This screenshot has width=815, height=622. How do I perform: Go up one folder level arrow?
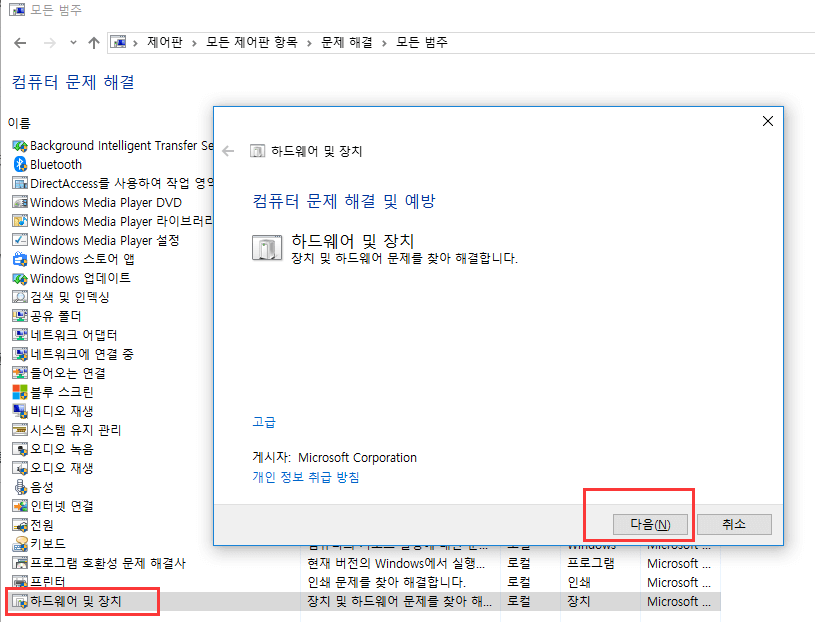94,43
